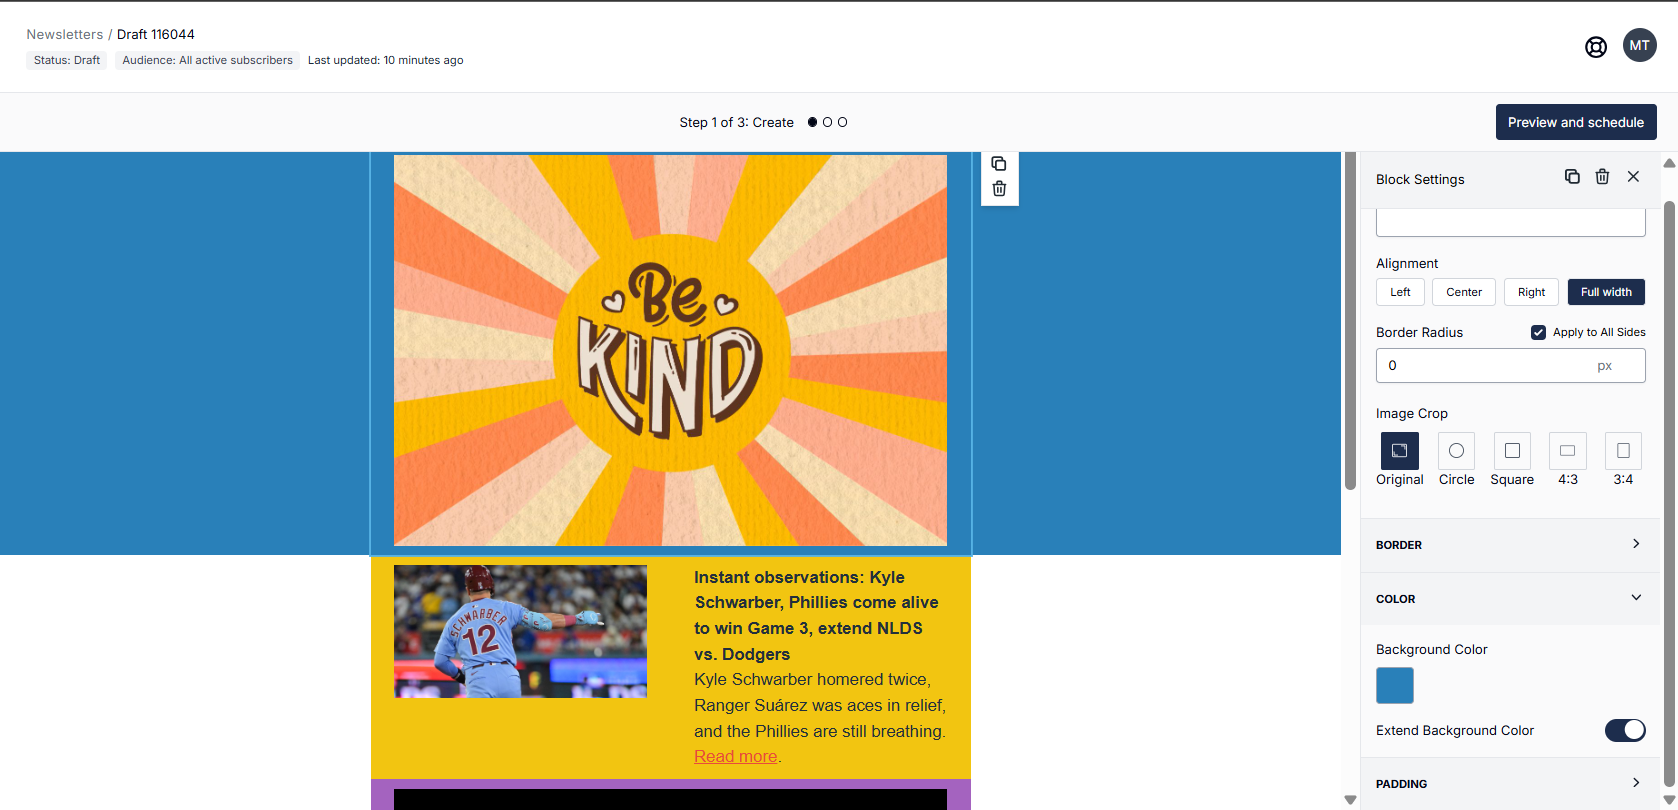Disable the Extend Background Color toggle

point(1624,730)
